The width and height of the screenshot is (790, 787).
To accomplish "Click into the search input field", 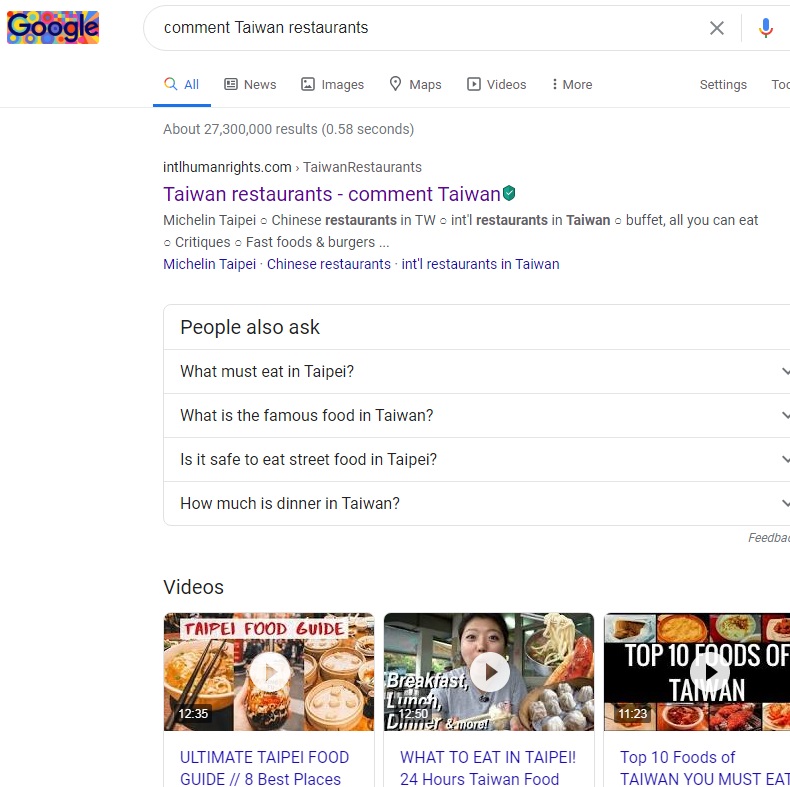I will 420,28.
